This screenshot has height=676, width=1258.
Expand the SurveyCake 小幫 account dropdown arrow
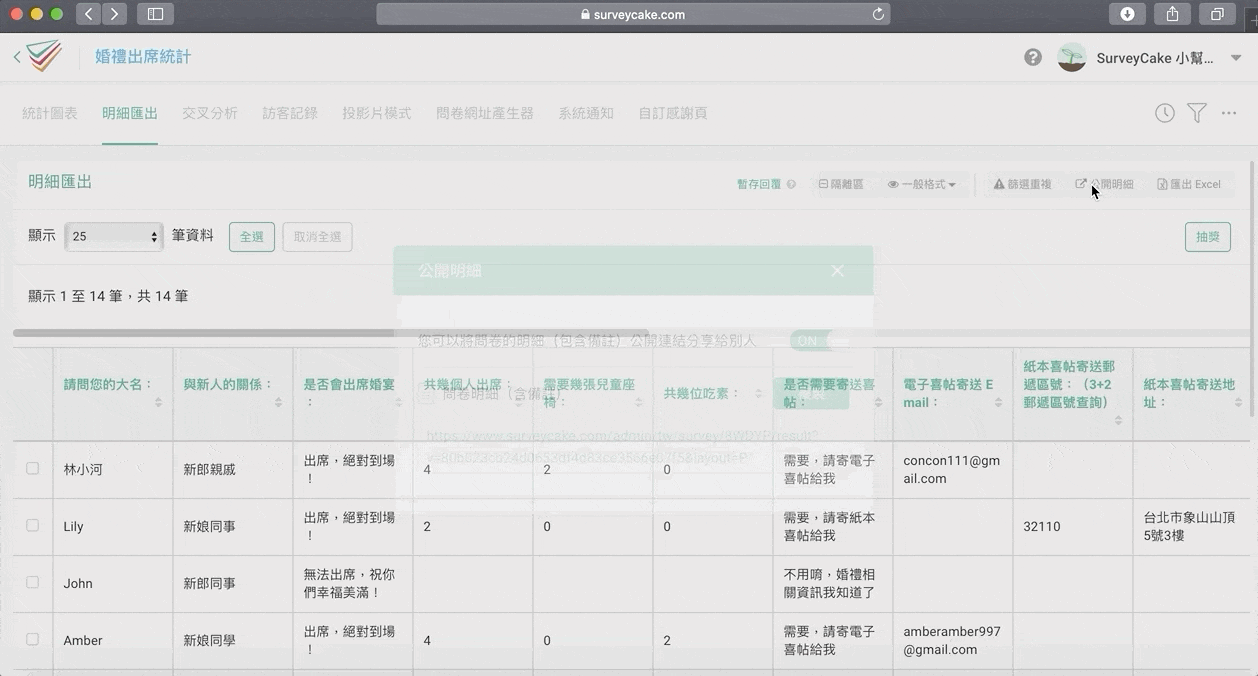tap(1236, 58)
